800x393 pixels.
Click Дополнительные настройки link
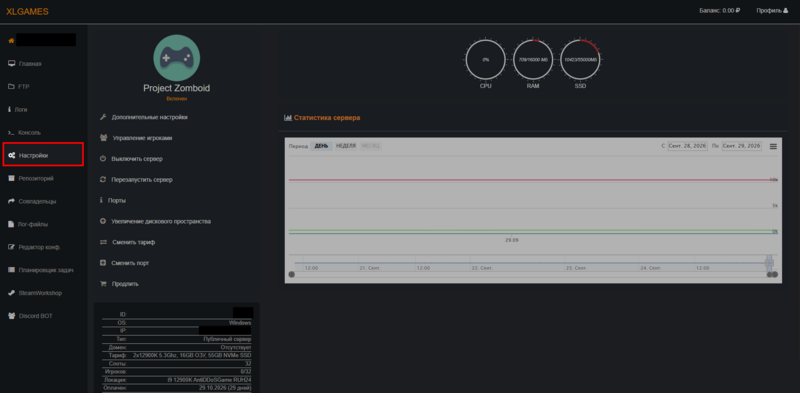point(143,117)
